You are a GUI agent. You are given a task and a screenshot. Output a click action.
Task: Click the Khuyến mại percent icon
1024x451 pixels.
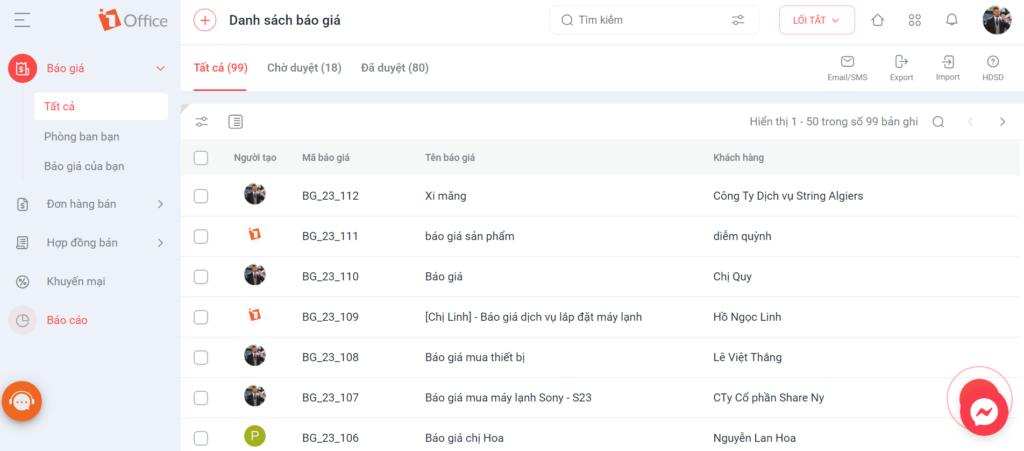point(22,282)
